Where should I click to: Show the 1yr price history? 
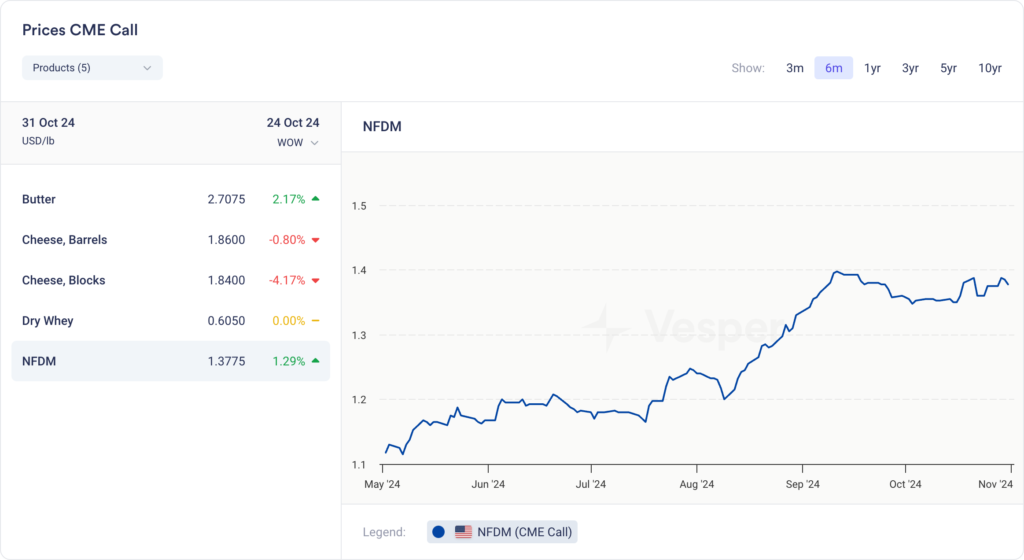872,68
